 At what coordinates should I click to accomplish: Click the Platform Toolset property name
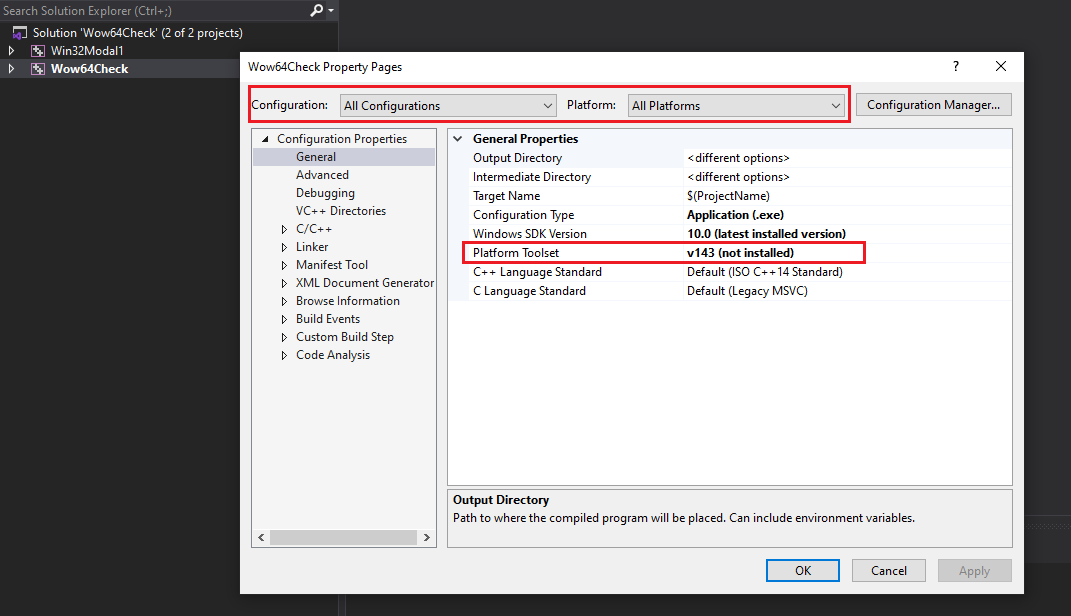[x=516, y=253]
